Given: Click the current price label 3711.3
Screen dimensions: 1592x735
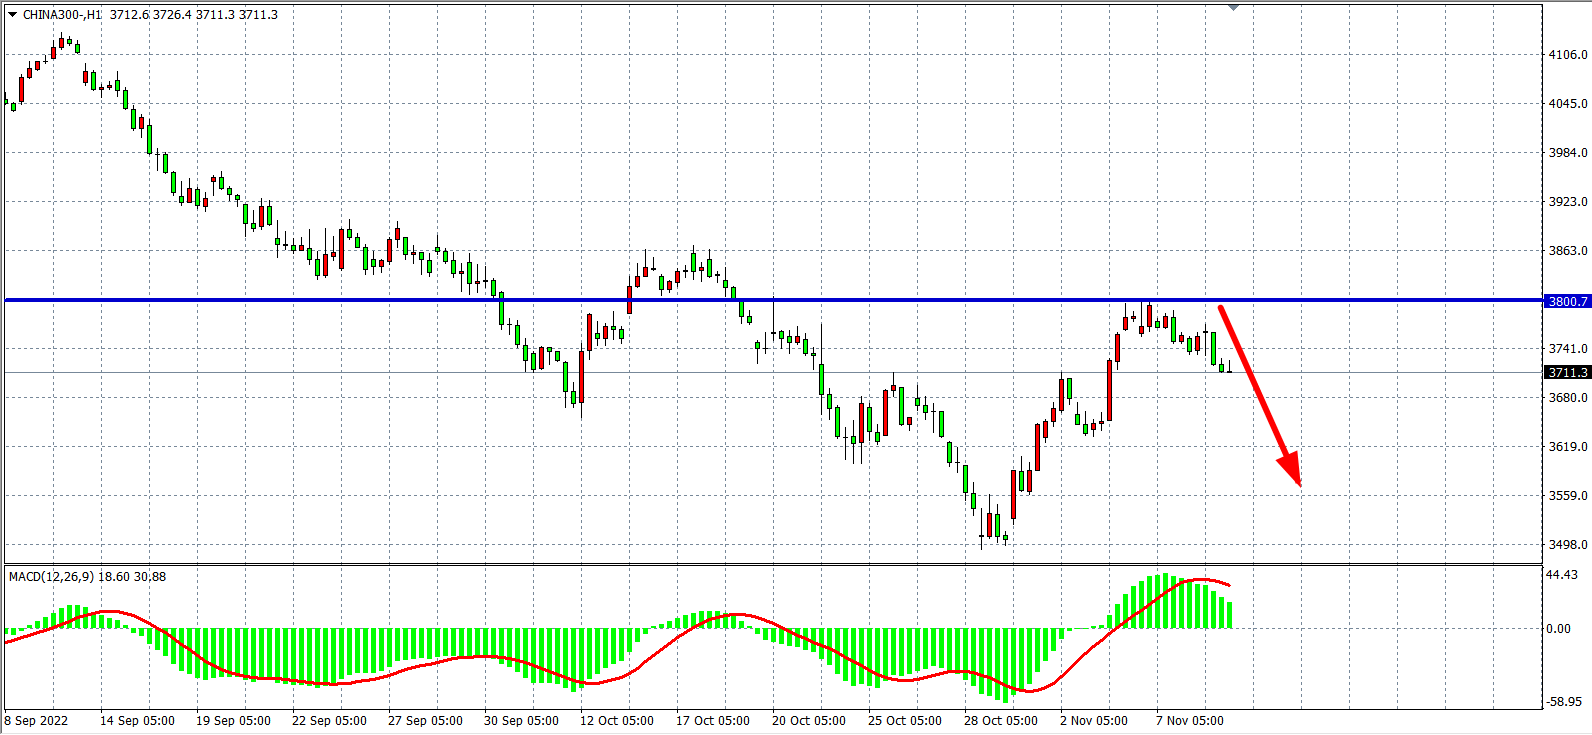Looking at the screenshot, I should click(x=1566, y=372).
